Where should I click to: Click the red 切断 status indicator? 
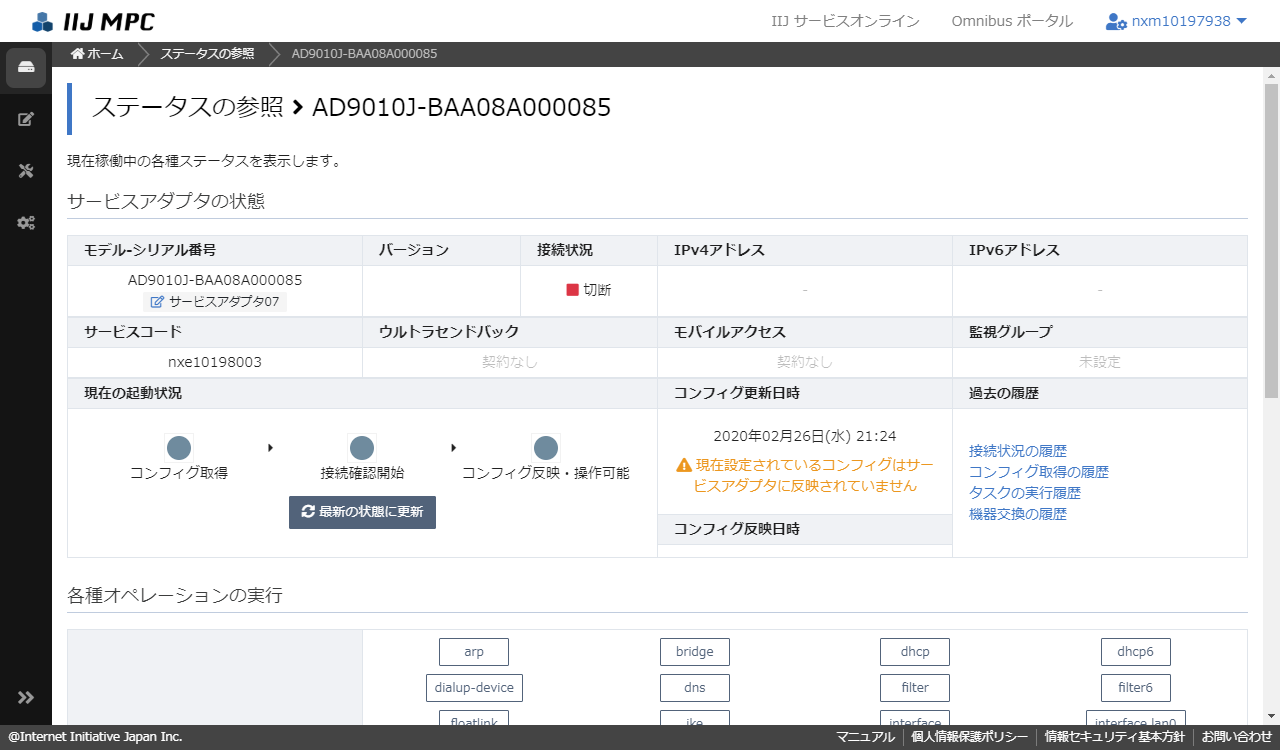(x=589, y=290)
